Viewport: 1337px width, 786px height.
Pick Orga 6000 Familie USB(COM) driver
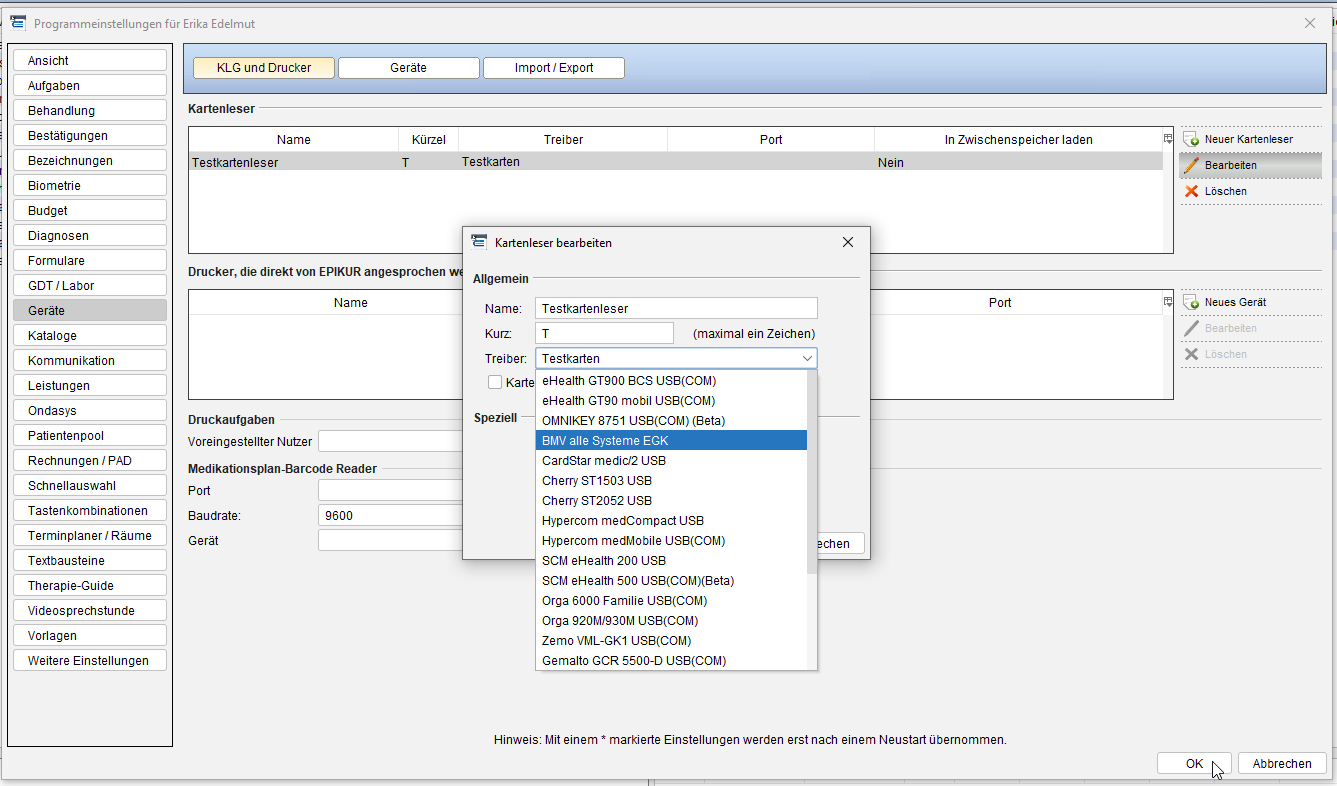pyautogui.click(x=671, y=600)
